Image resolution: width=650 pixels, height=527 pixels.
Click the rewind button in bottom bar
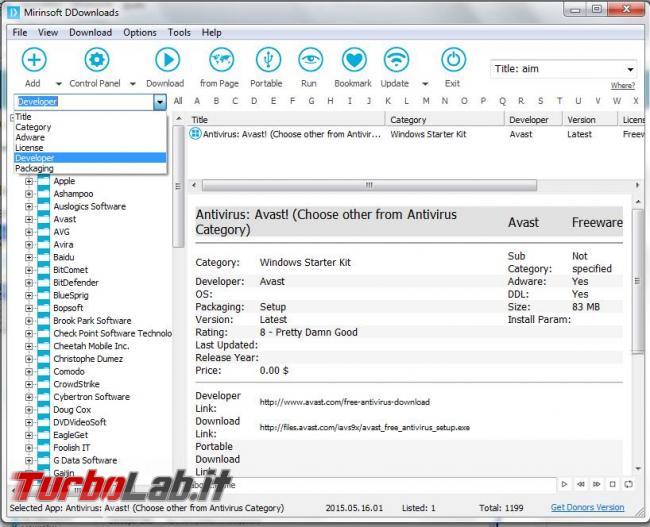pyautogui.click(x=581, y=484)
